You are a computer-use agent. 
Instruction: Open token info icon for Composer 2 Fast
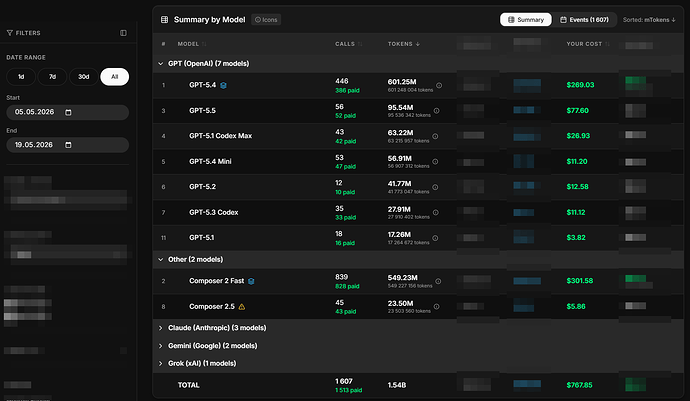click(438, 281)
